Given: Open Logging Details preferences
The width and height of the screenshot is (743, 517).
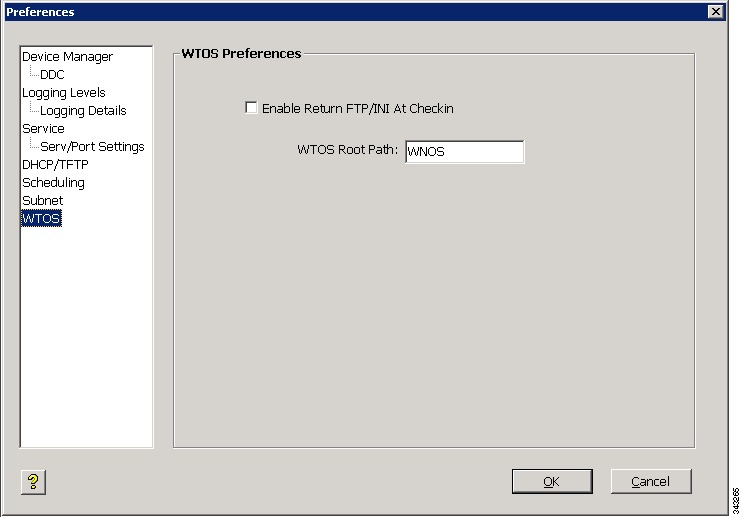Looking at the screenshot, I should point(83,111).
